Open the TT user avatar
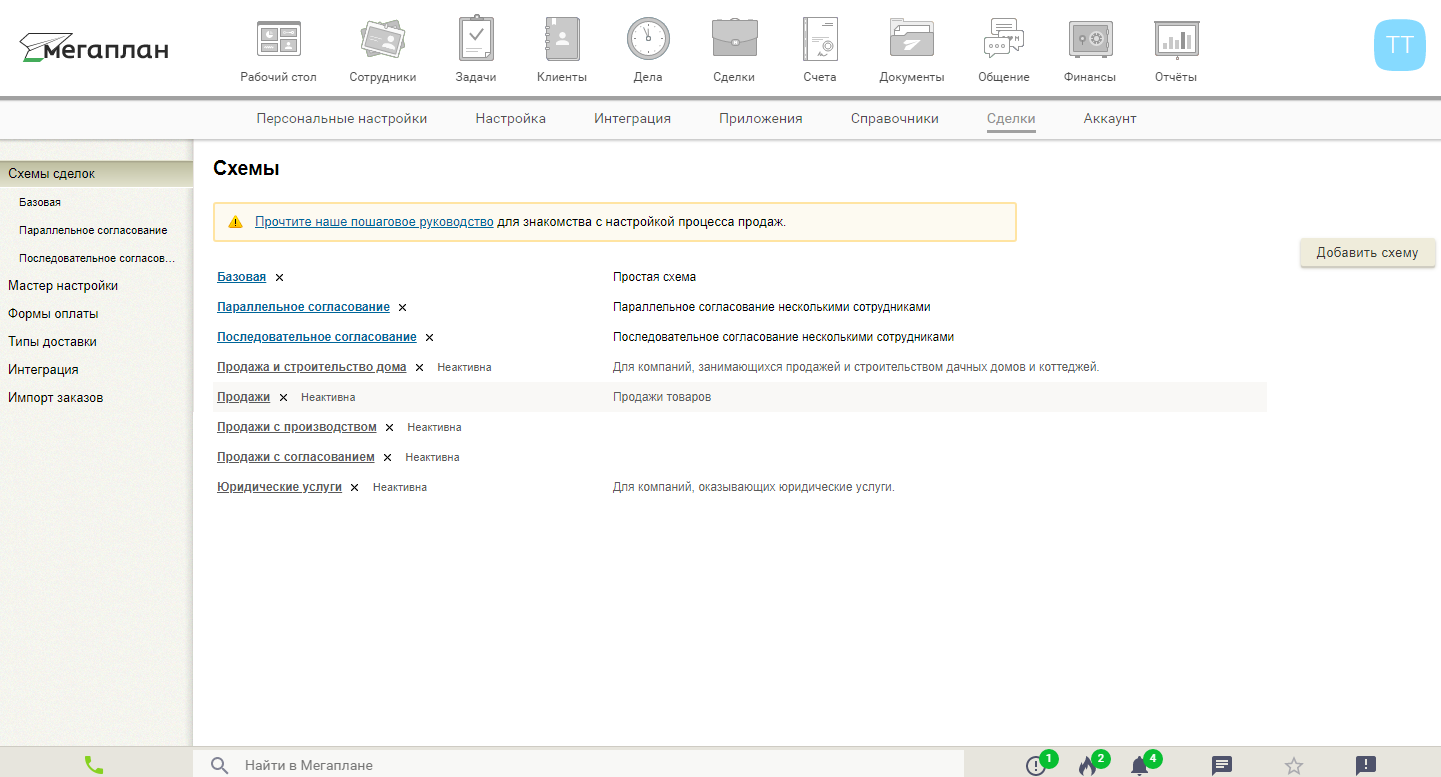Image resolution: width=1441 pixels, height=777 pixels. coord(1400,45)
